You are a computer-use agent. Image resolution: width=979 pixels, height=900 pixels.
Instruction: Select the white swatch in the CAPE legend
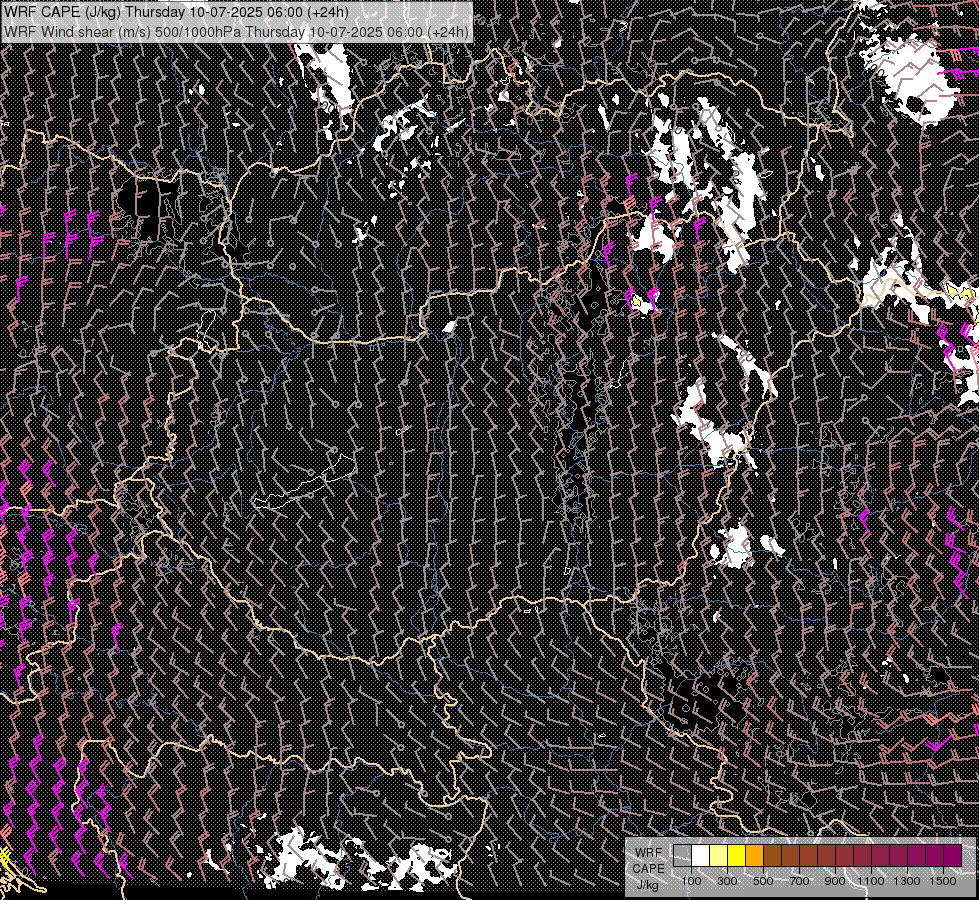click(701, 856)
